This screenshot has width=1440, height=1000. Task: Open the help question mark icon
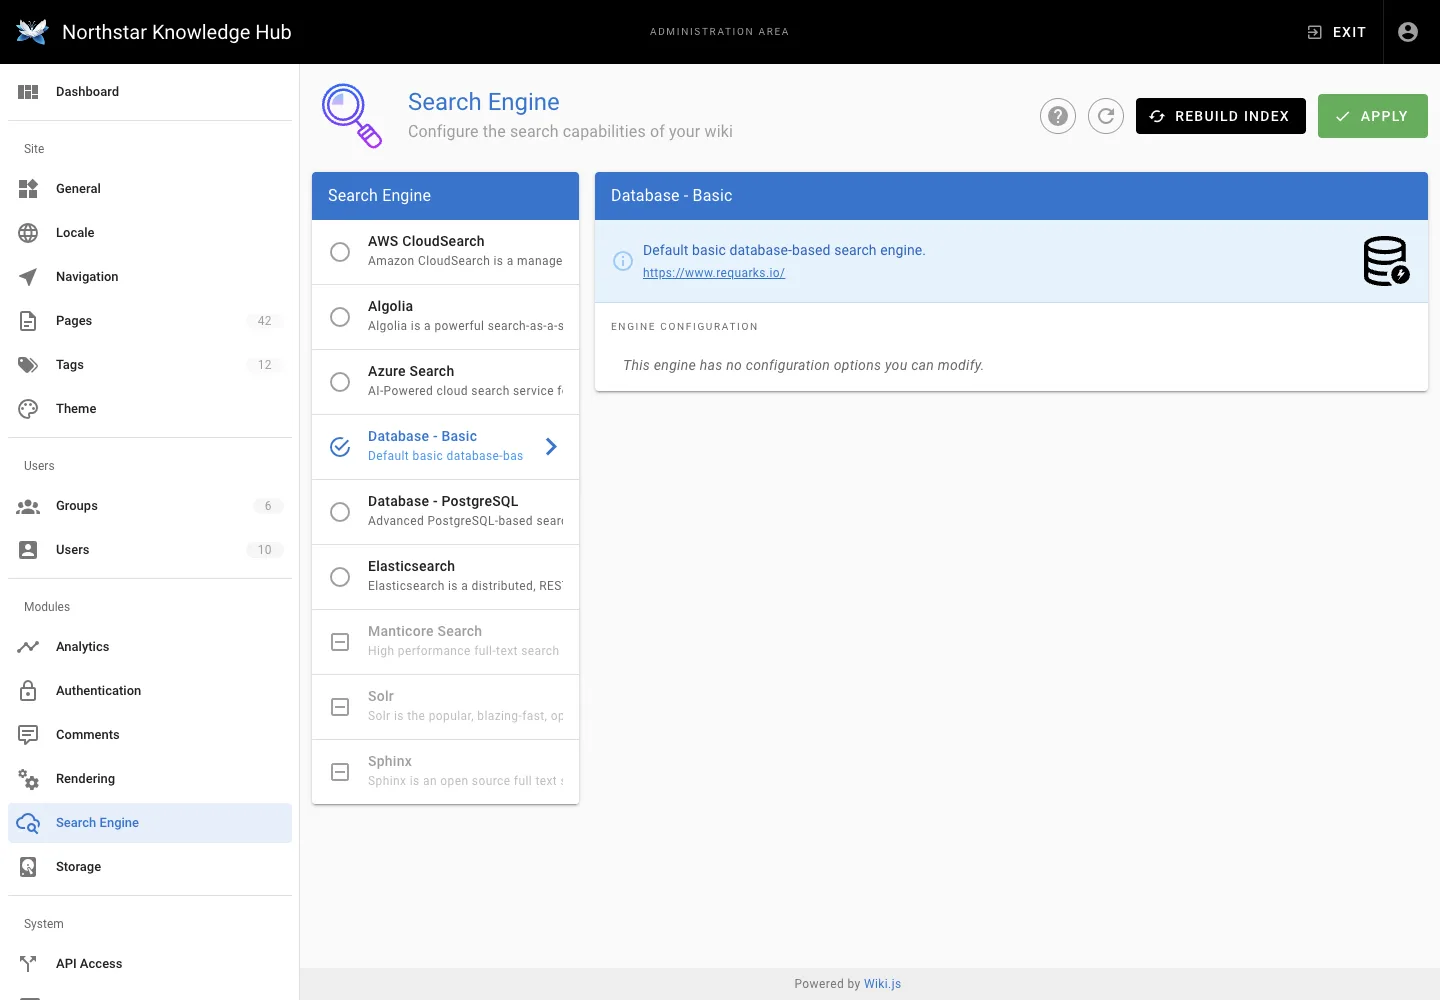[1058, 116]
